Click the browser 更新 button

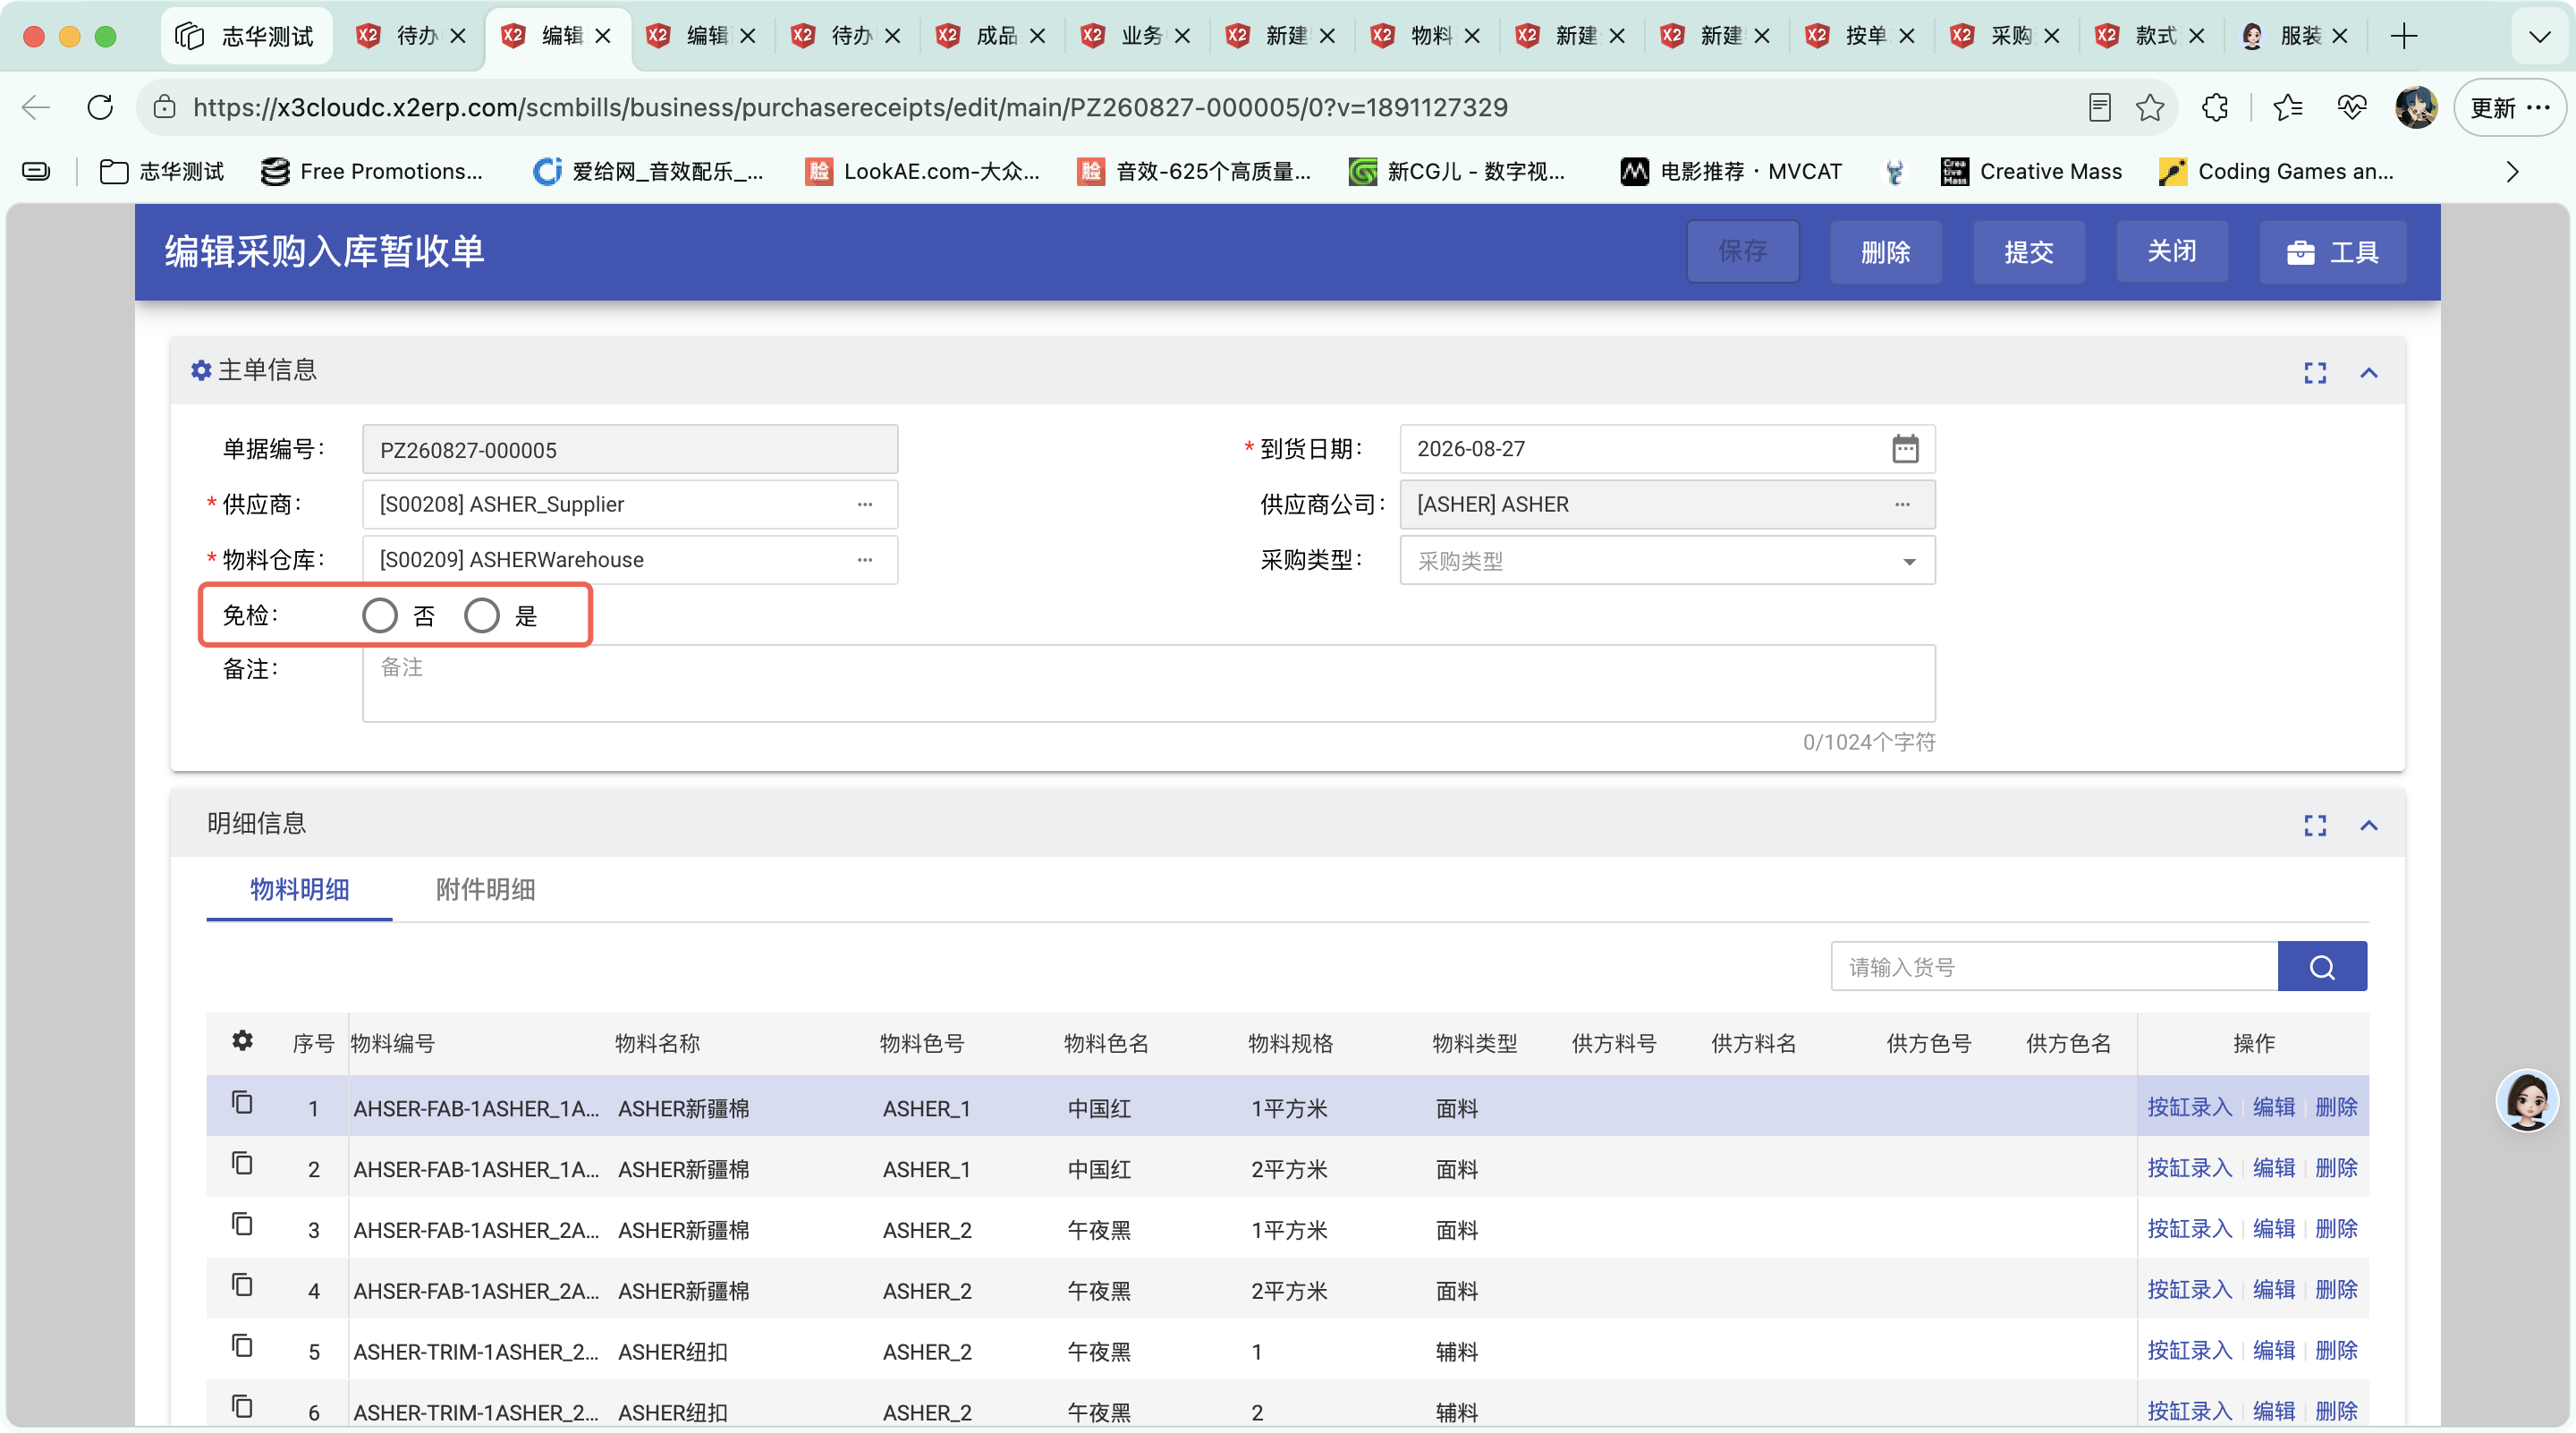click(2510, 107)
